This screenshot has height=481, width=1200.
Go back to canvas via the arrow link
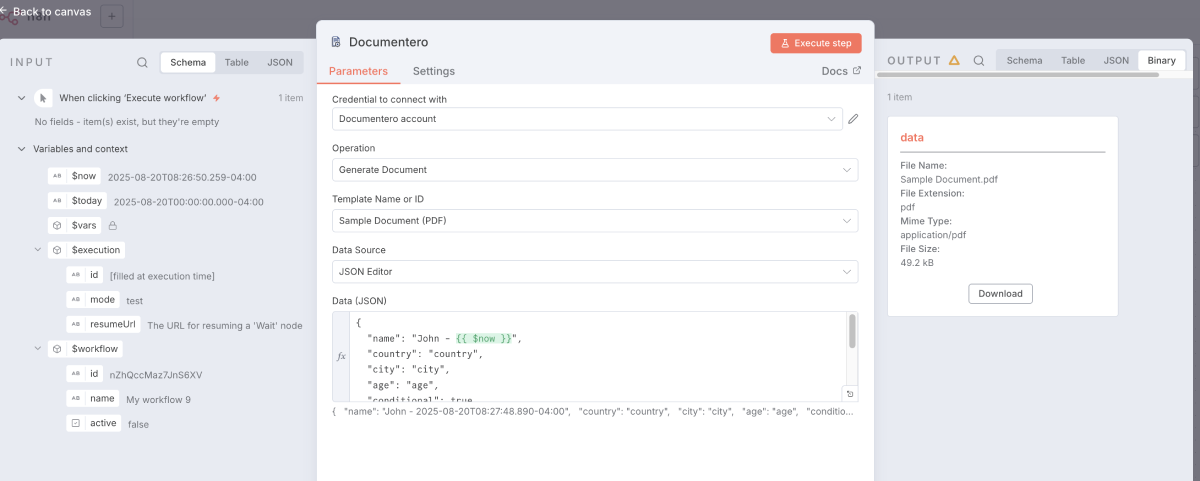(x=45, y=11)
